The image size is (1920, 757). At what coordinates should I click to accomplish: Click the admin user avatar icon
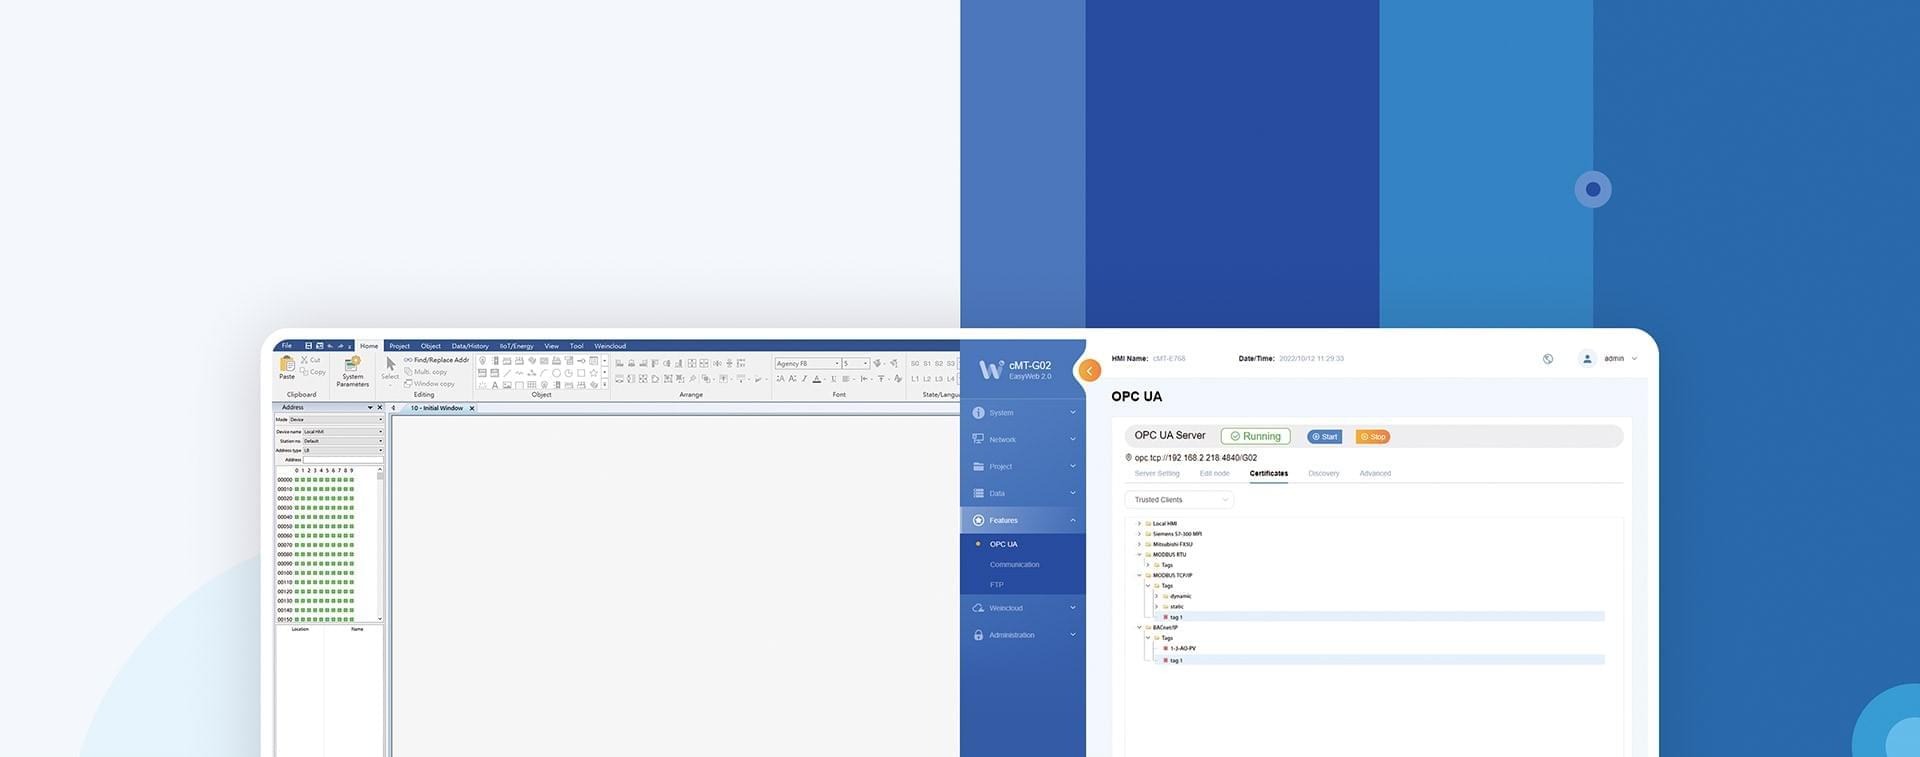coord(1586,359)
